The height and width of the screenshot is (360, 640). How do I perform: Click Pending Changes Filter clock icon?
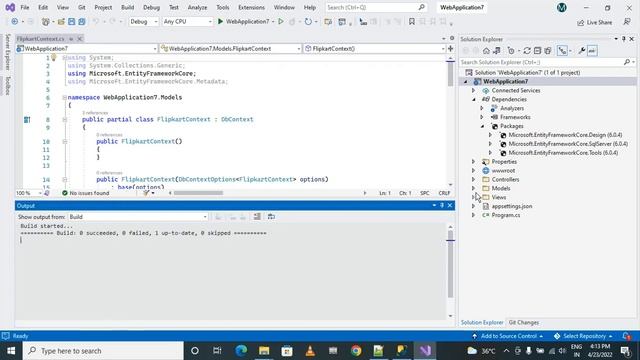click(511, 51)
